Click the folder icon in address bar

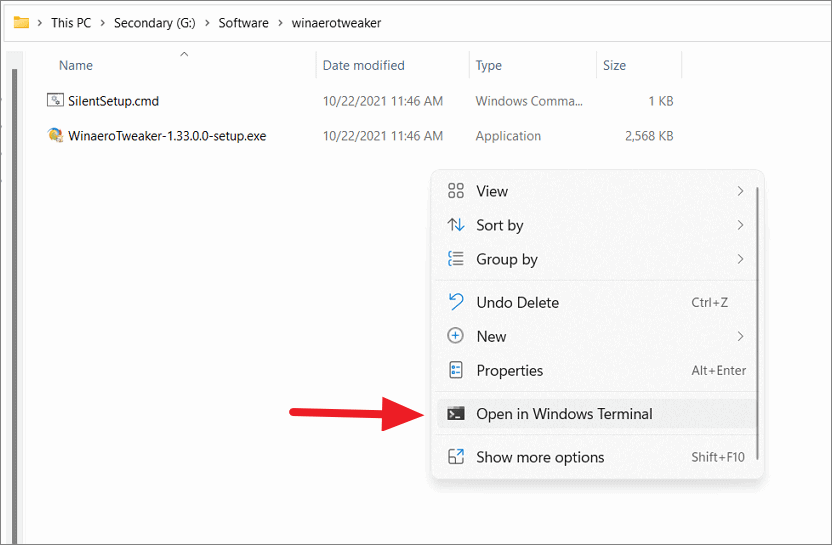21,22
